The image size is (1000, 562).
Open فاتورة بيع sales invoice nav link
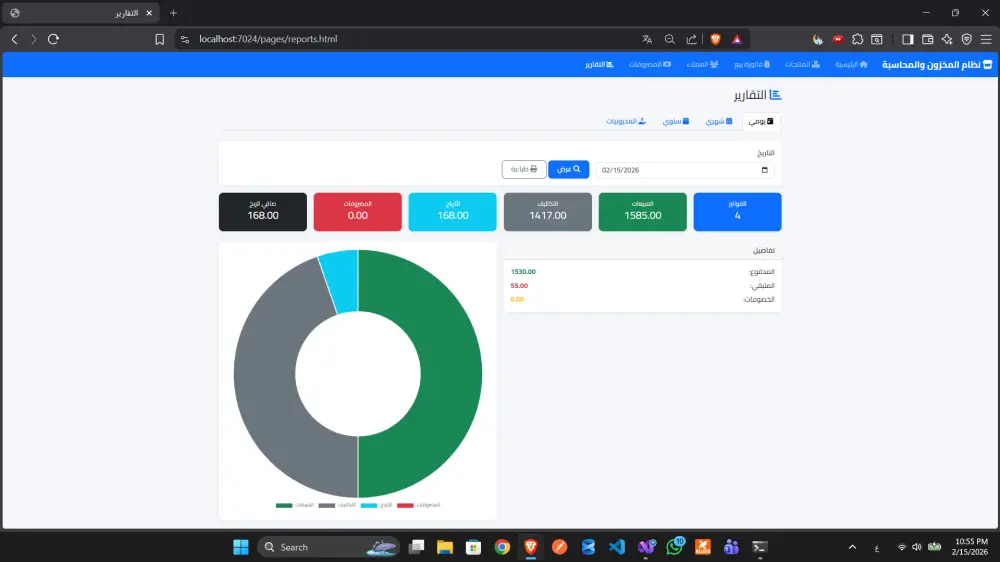click(752, 64)
